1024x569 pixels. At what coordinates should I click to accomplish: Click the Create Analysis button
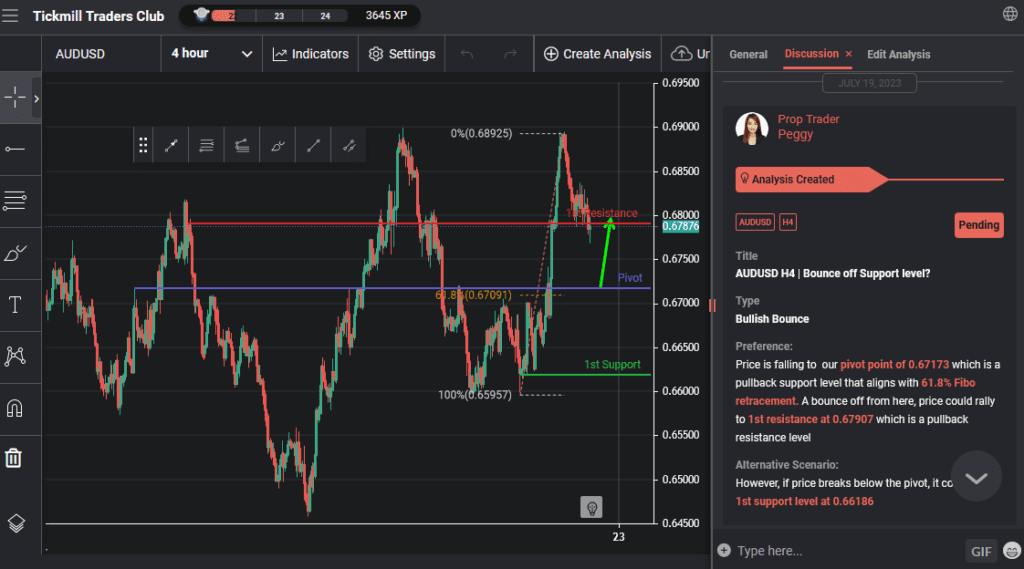tap(597, 54)
